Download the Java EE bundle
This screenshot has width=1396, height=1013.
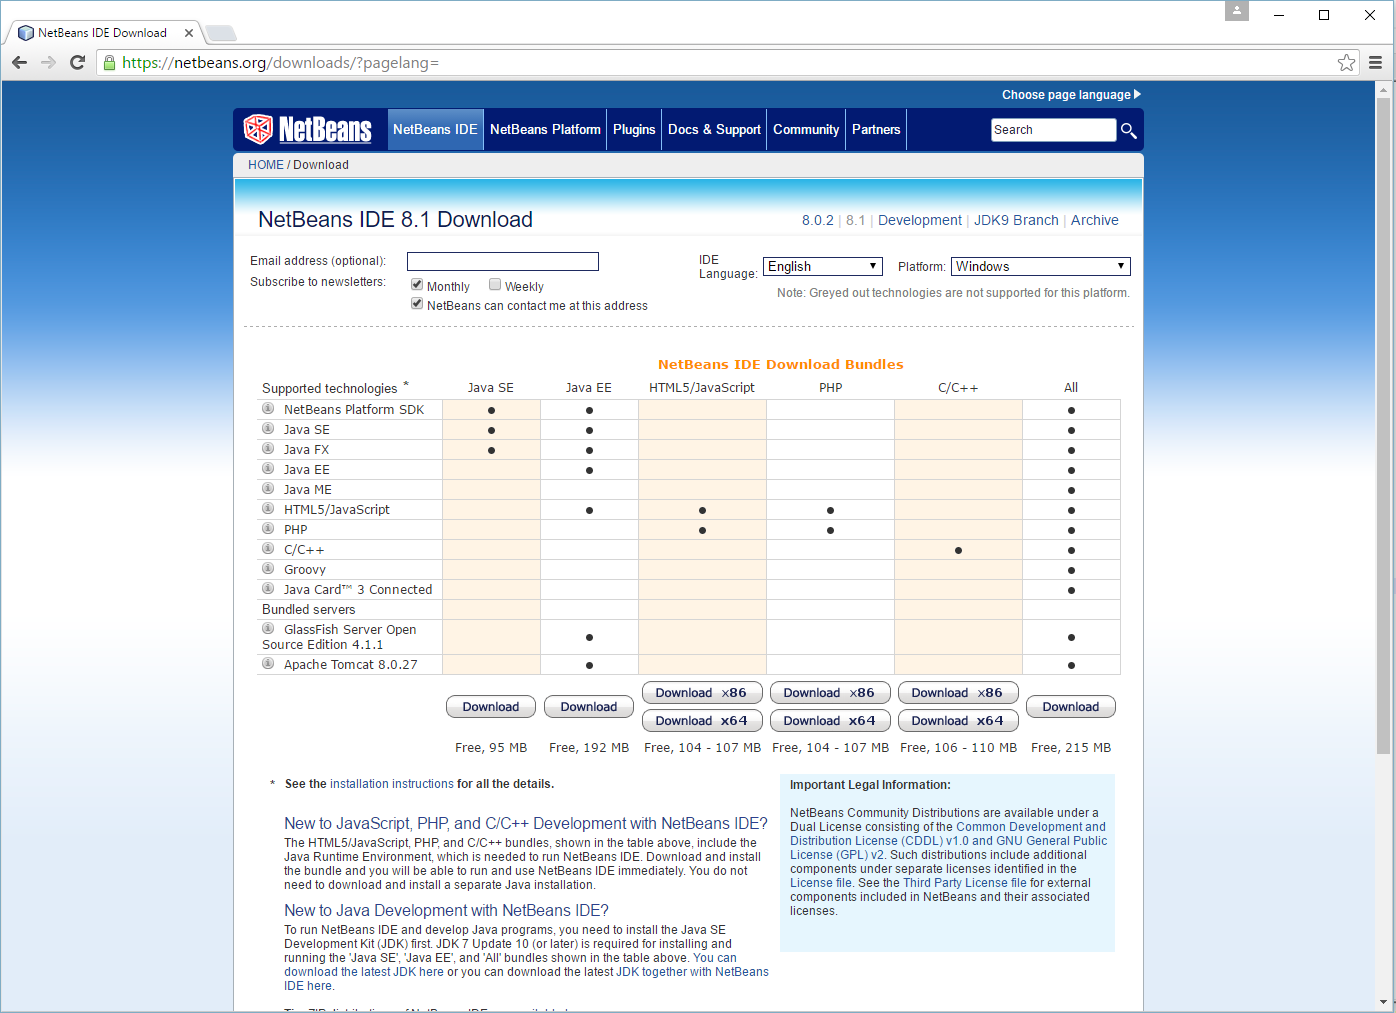click(x=589, y=707)
